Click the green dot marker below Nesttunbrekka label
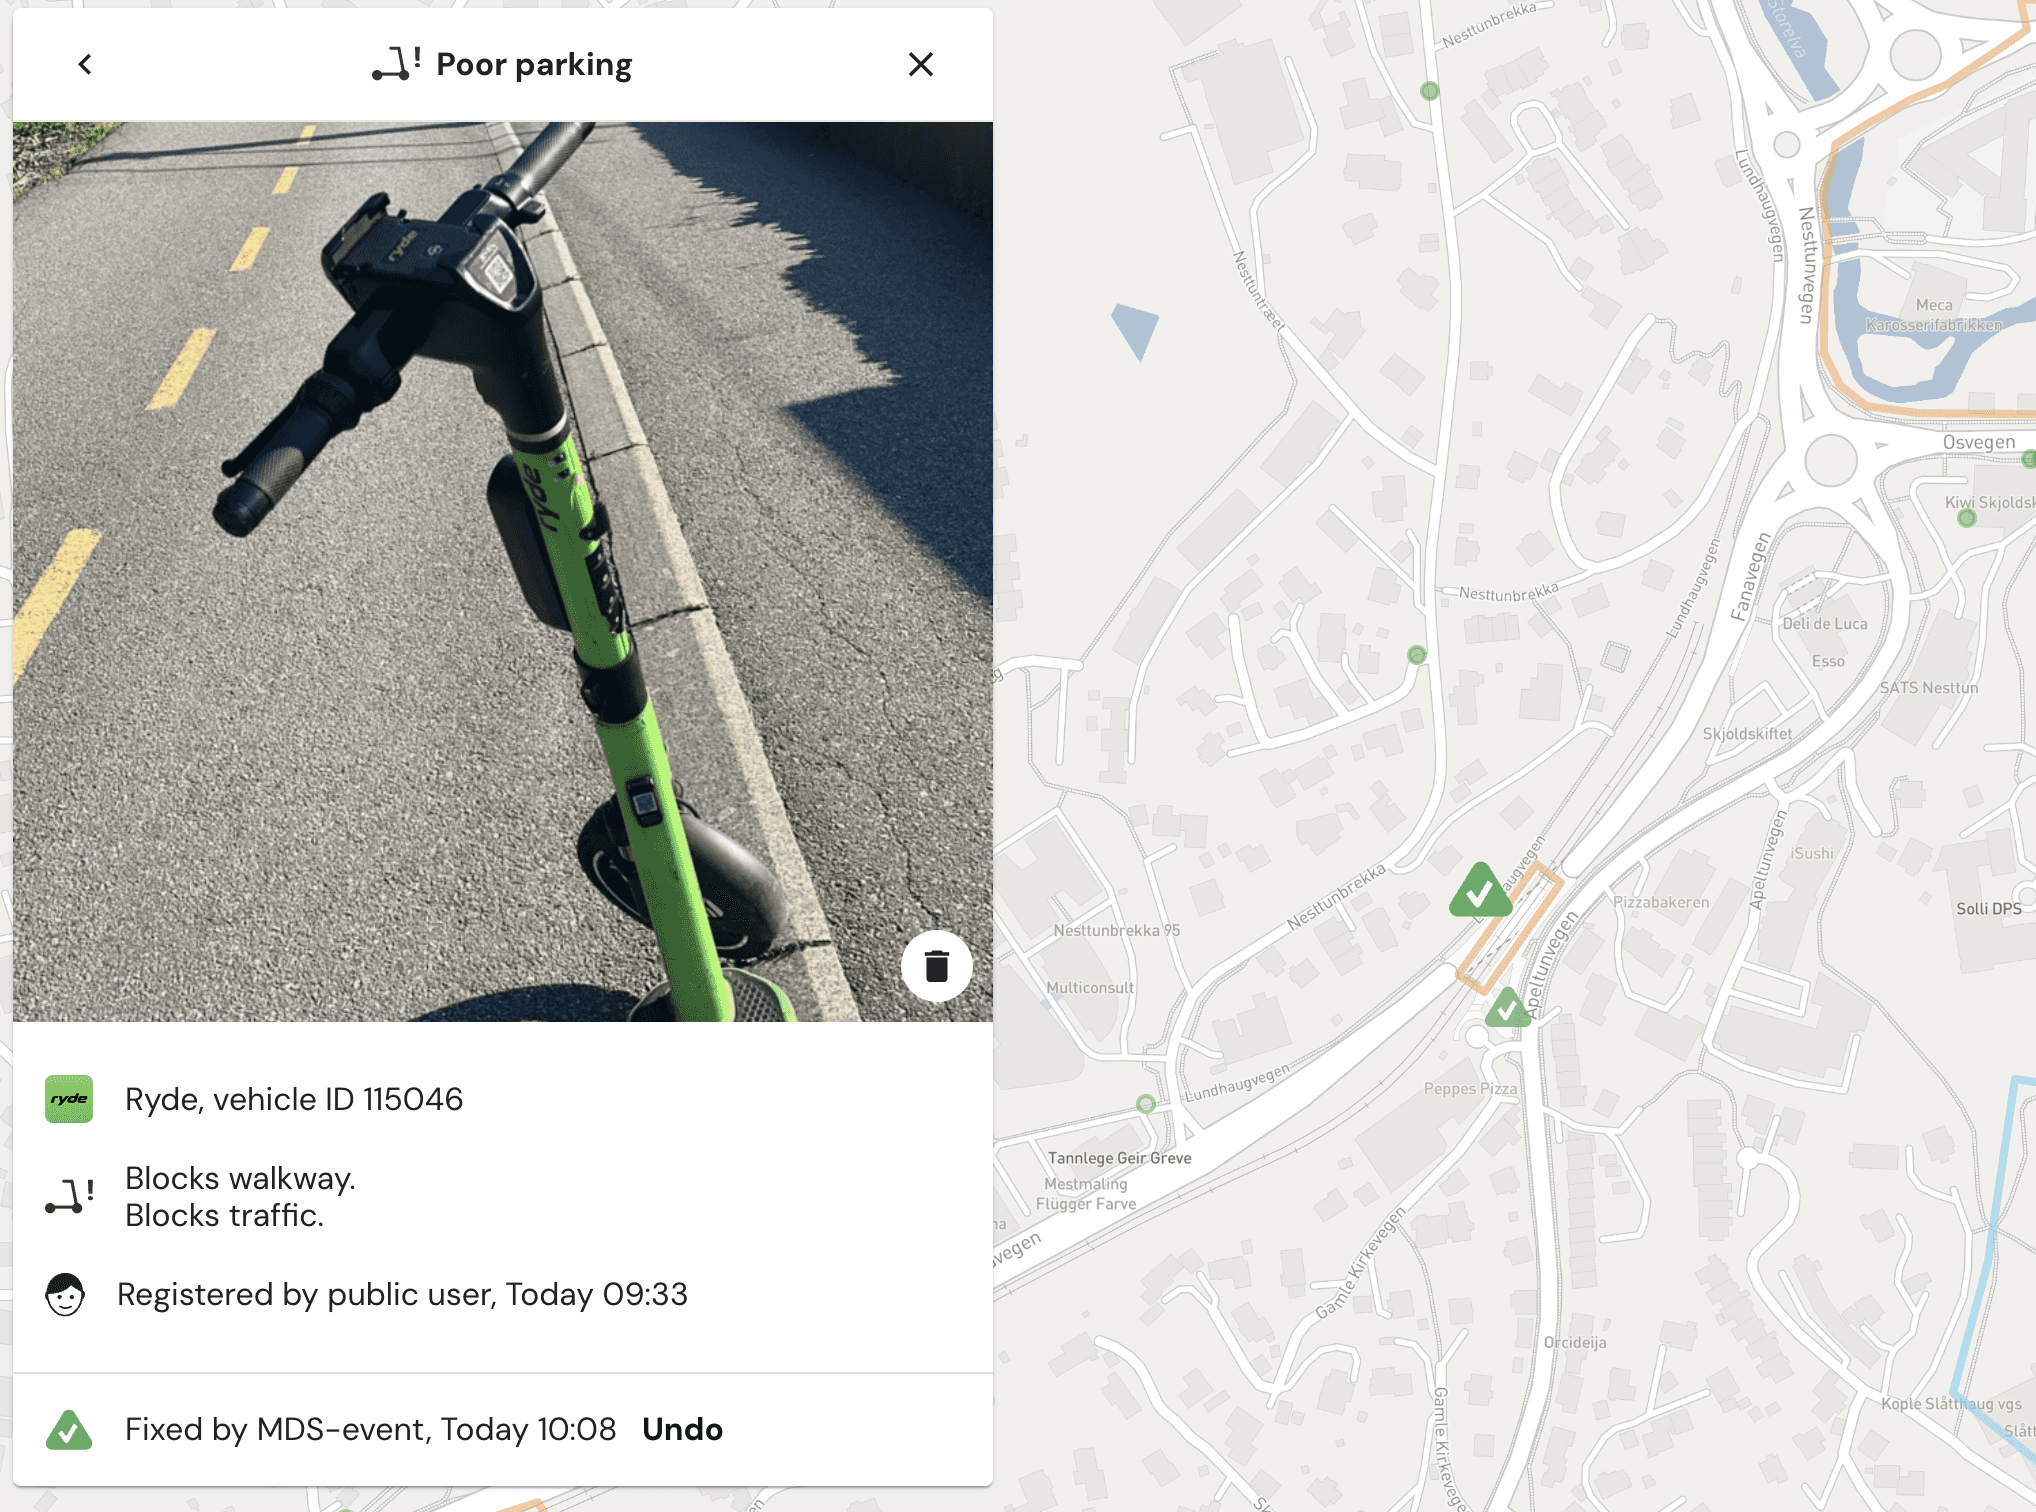The image size is (2036, 1512). pos(1417,655)
